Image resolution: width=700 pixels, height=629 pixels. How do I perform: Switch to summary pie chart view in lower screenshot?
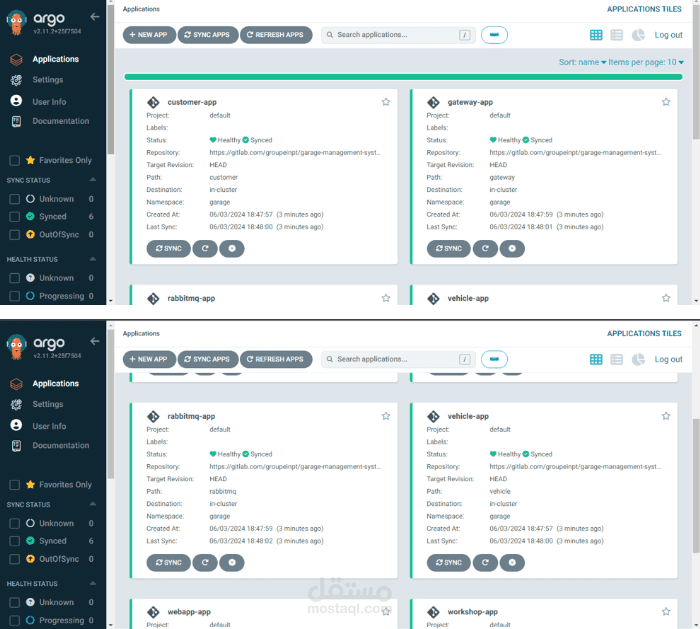click(x=638, y=359)
